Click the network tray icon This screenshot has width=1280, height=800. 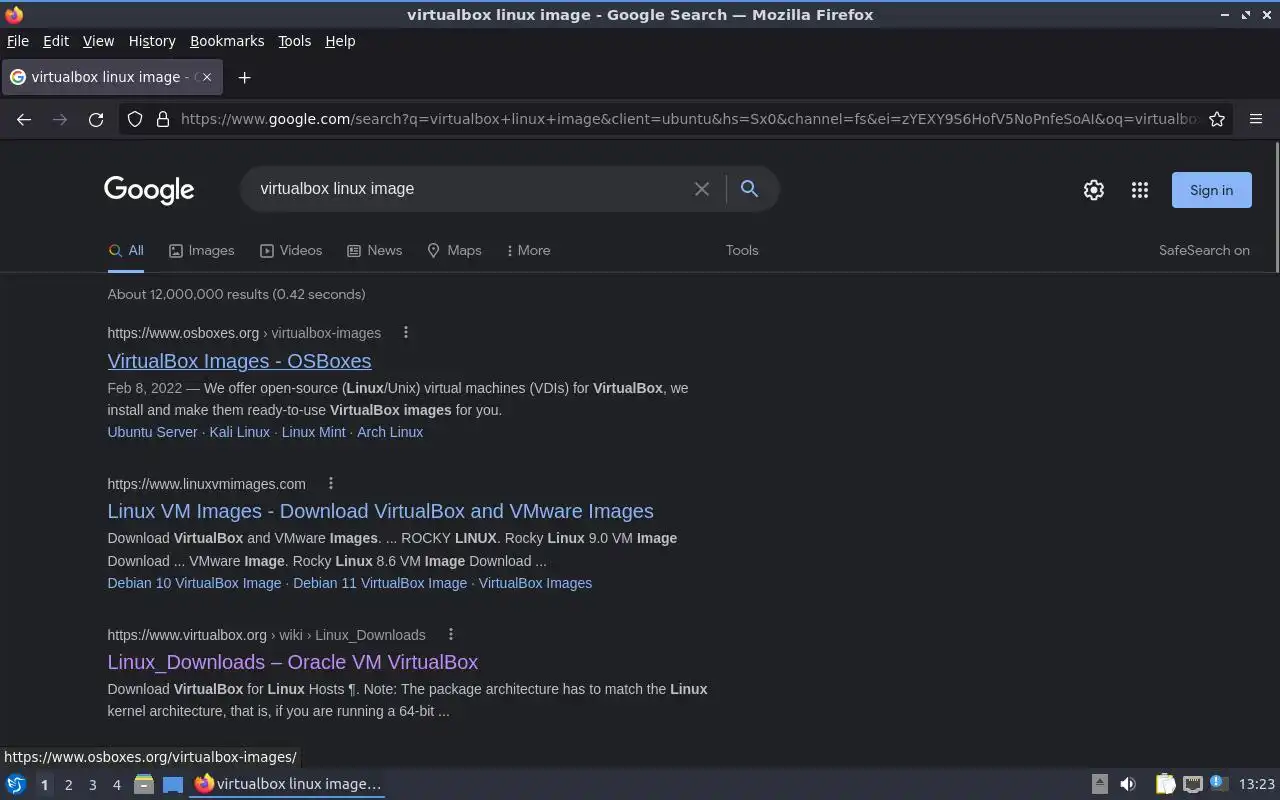click(1193, 784)
